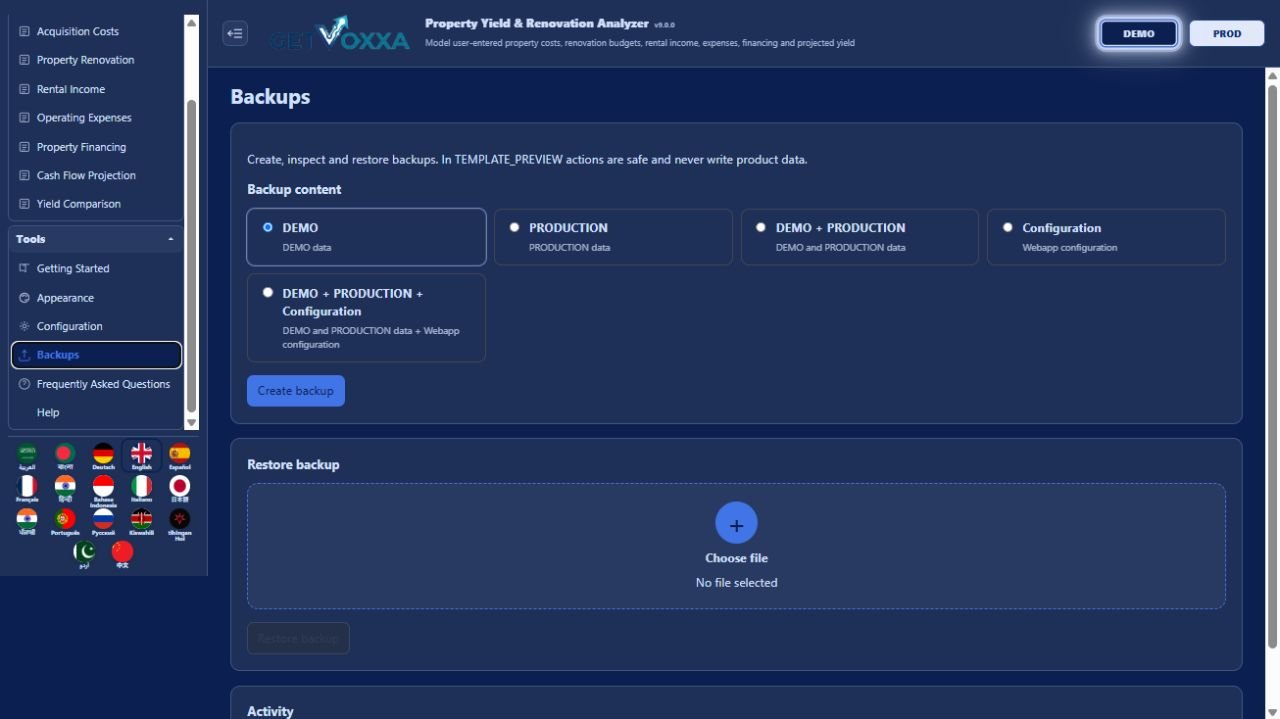This screenshot has width=1280, height=719.
Task: Click sidebar scrollbar up arrow
Action: (x=192, y=22)
